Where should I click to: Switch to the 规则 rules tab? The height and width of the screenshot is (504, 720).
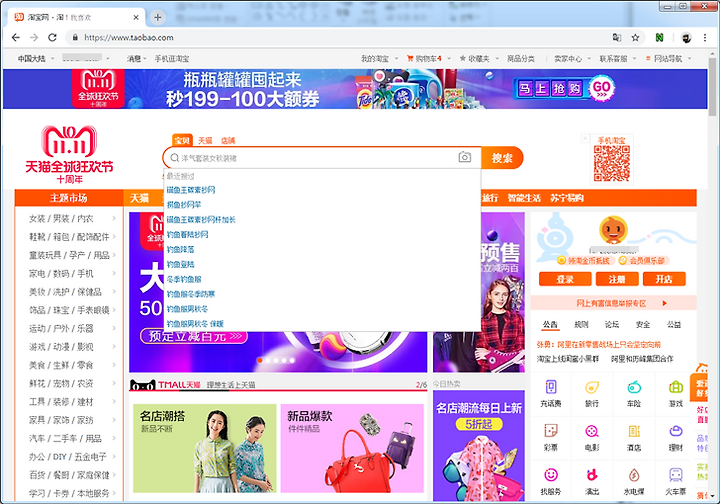point(581,325)
